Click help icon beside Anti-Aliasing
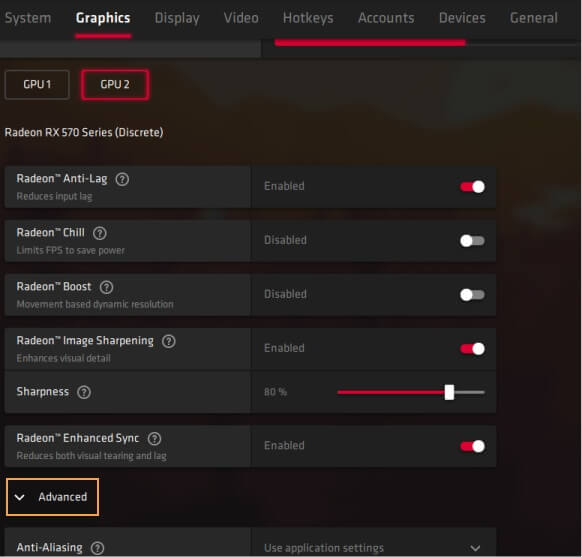This screenshot has width=582, height=557. coord(98,548)
